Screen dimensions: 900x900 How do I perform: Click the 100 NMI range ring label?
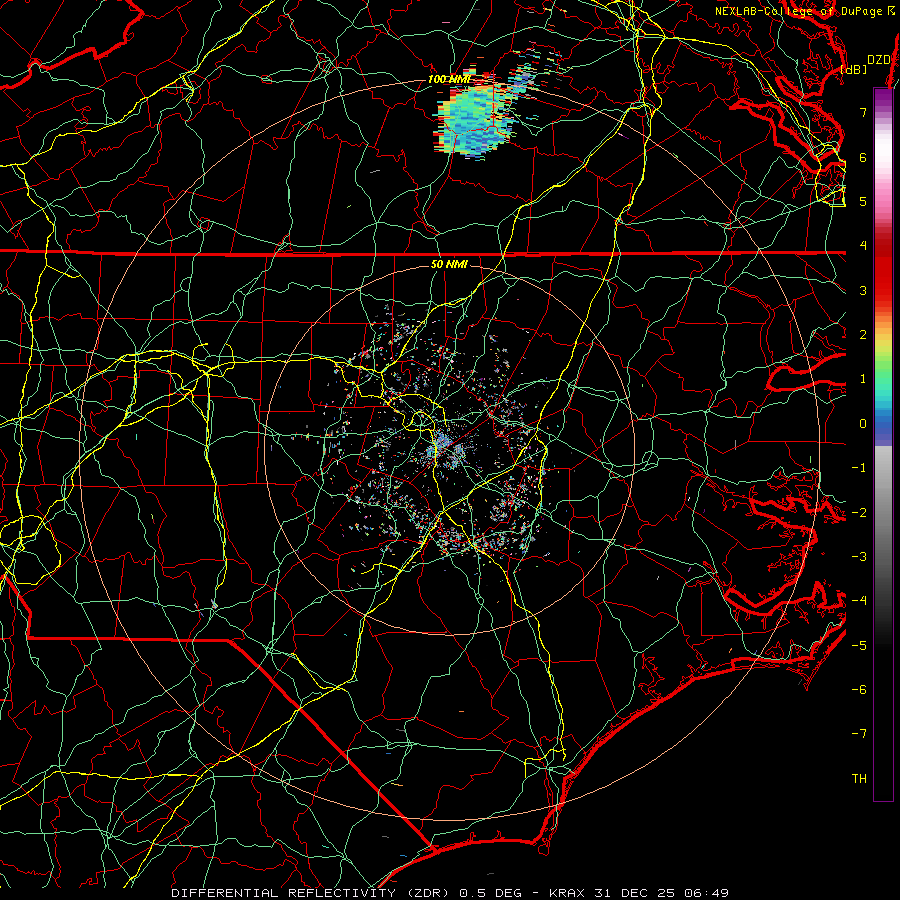(448, 79)
